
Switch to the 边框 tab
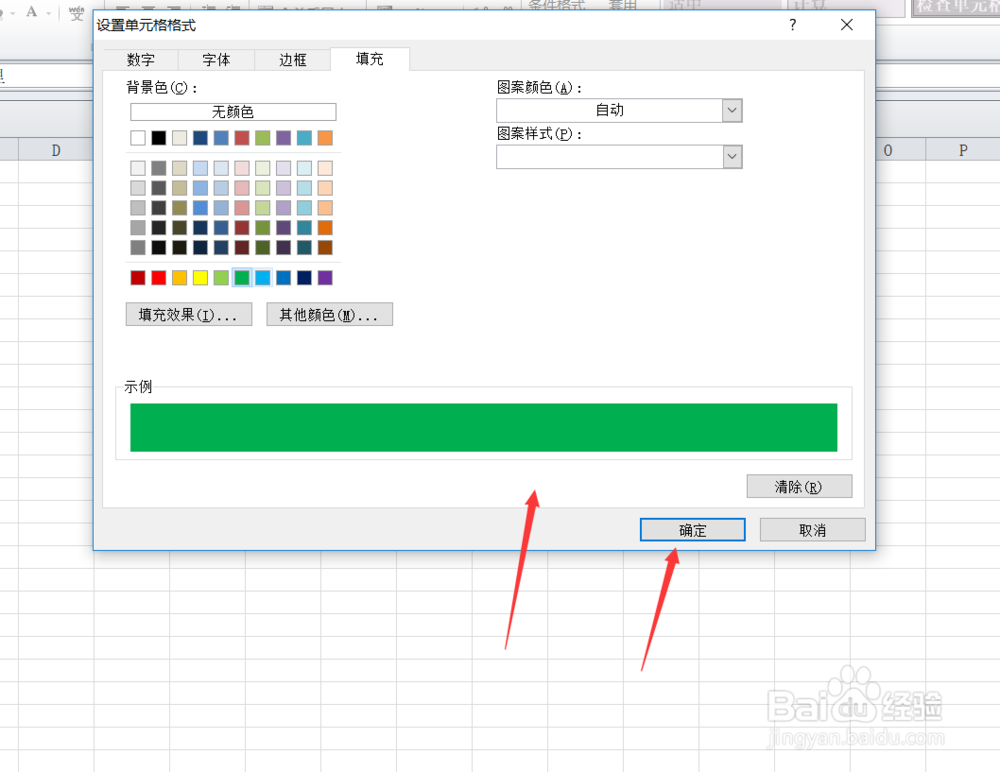click(293, 59)
